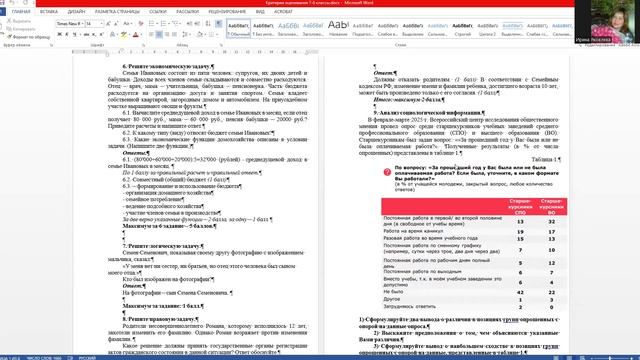
Task: Apply italic formatting in Font group
Action: pyautogui.click(x=67, y=34)
